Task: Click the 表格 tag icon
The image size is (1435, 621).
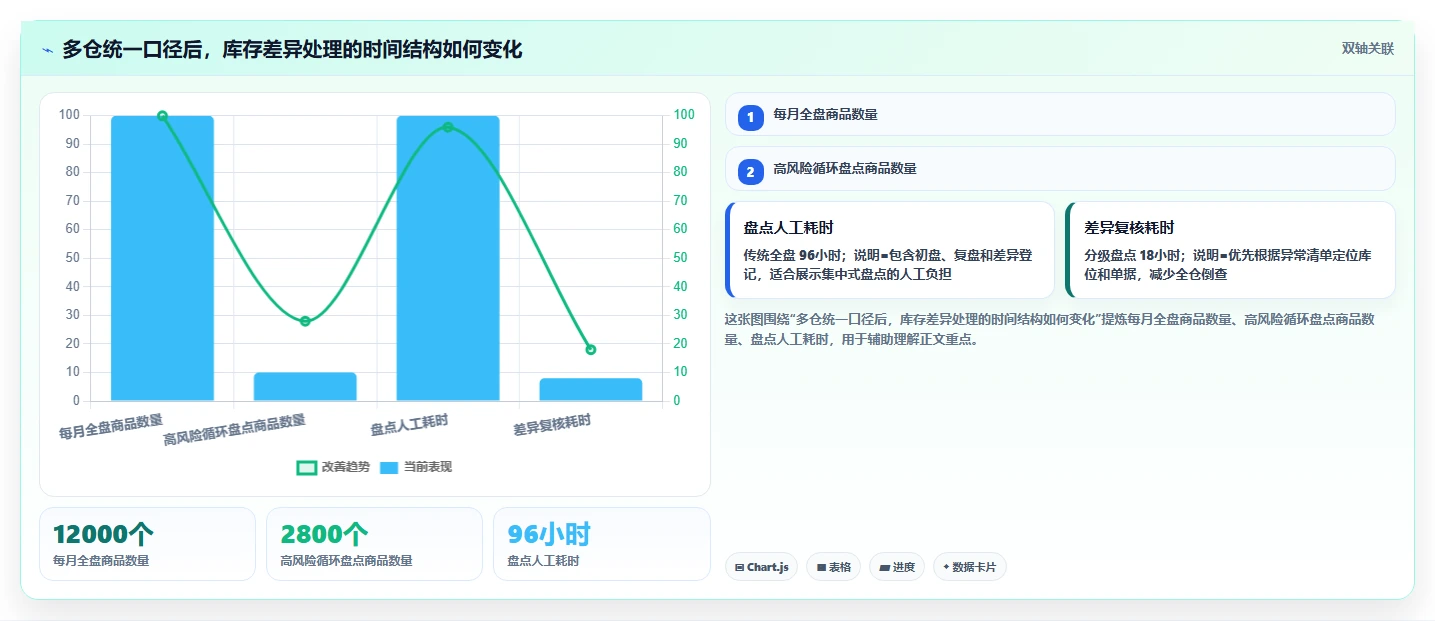Action: [x=821, y=567]
